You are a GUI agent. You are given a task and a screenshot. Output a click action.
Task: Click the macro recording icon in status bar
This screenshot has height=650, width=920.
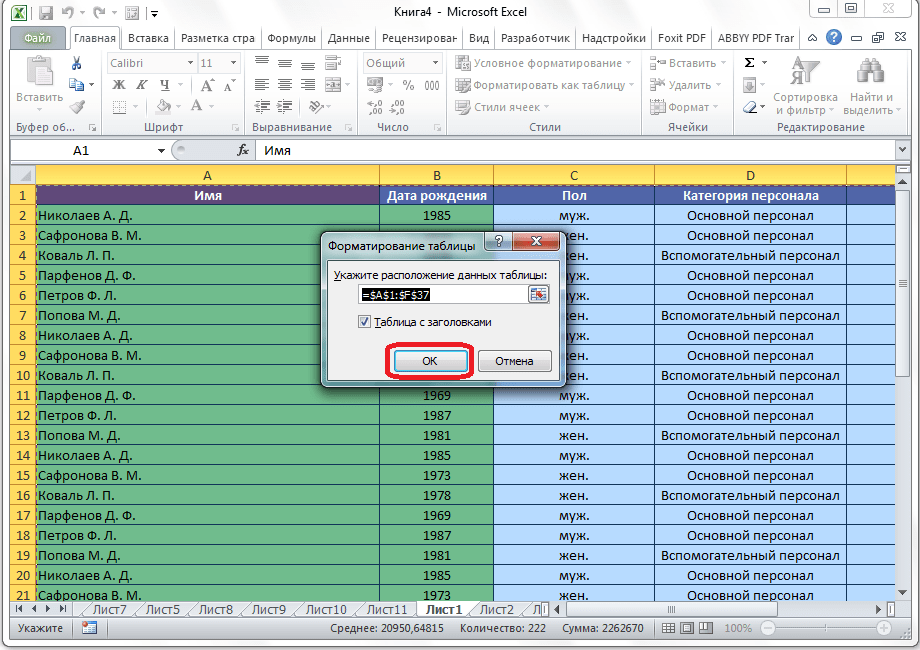(90, 628)
